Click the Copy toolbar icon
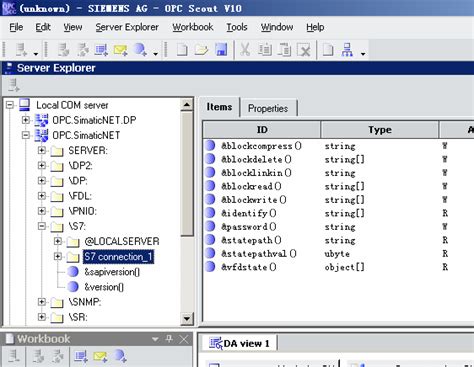The width and height of the screenshot is (474, 367). click(265, 50)
